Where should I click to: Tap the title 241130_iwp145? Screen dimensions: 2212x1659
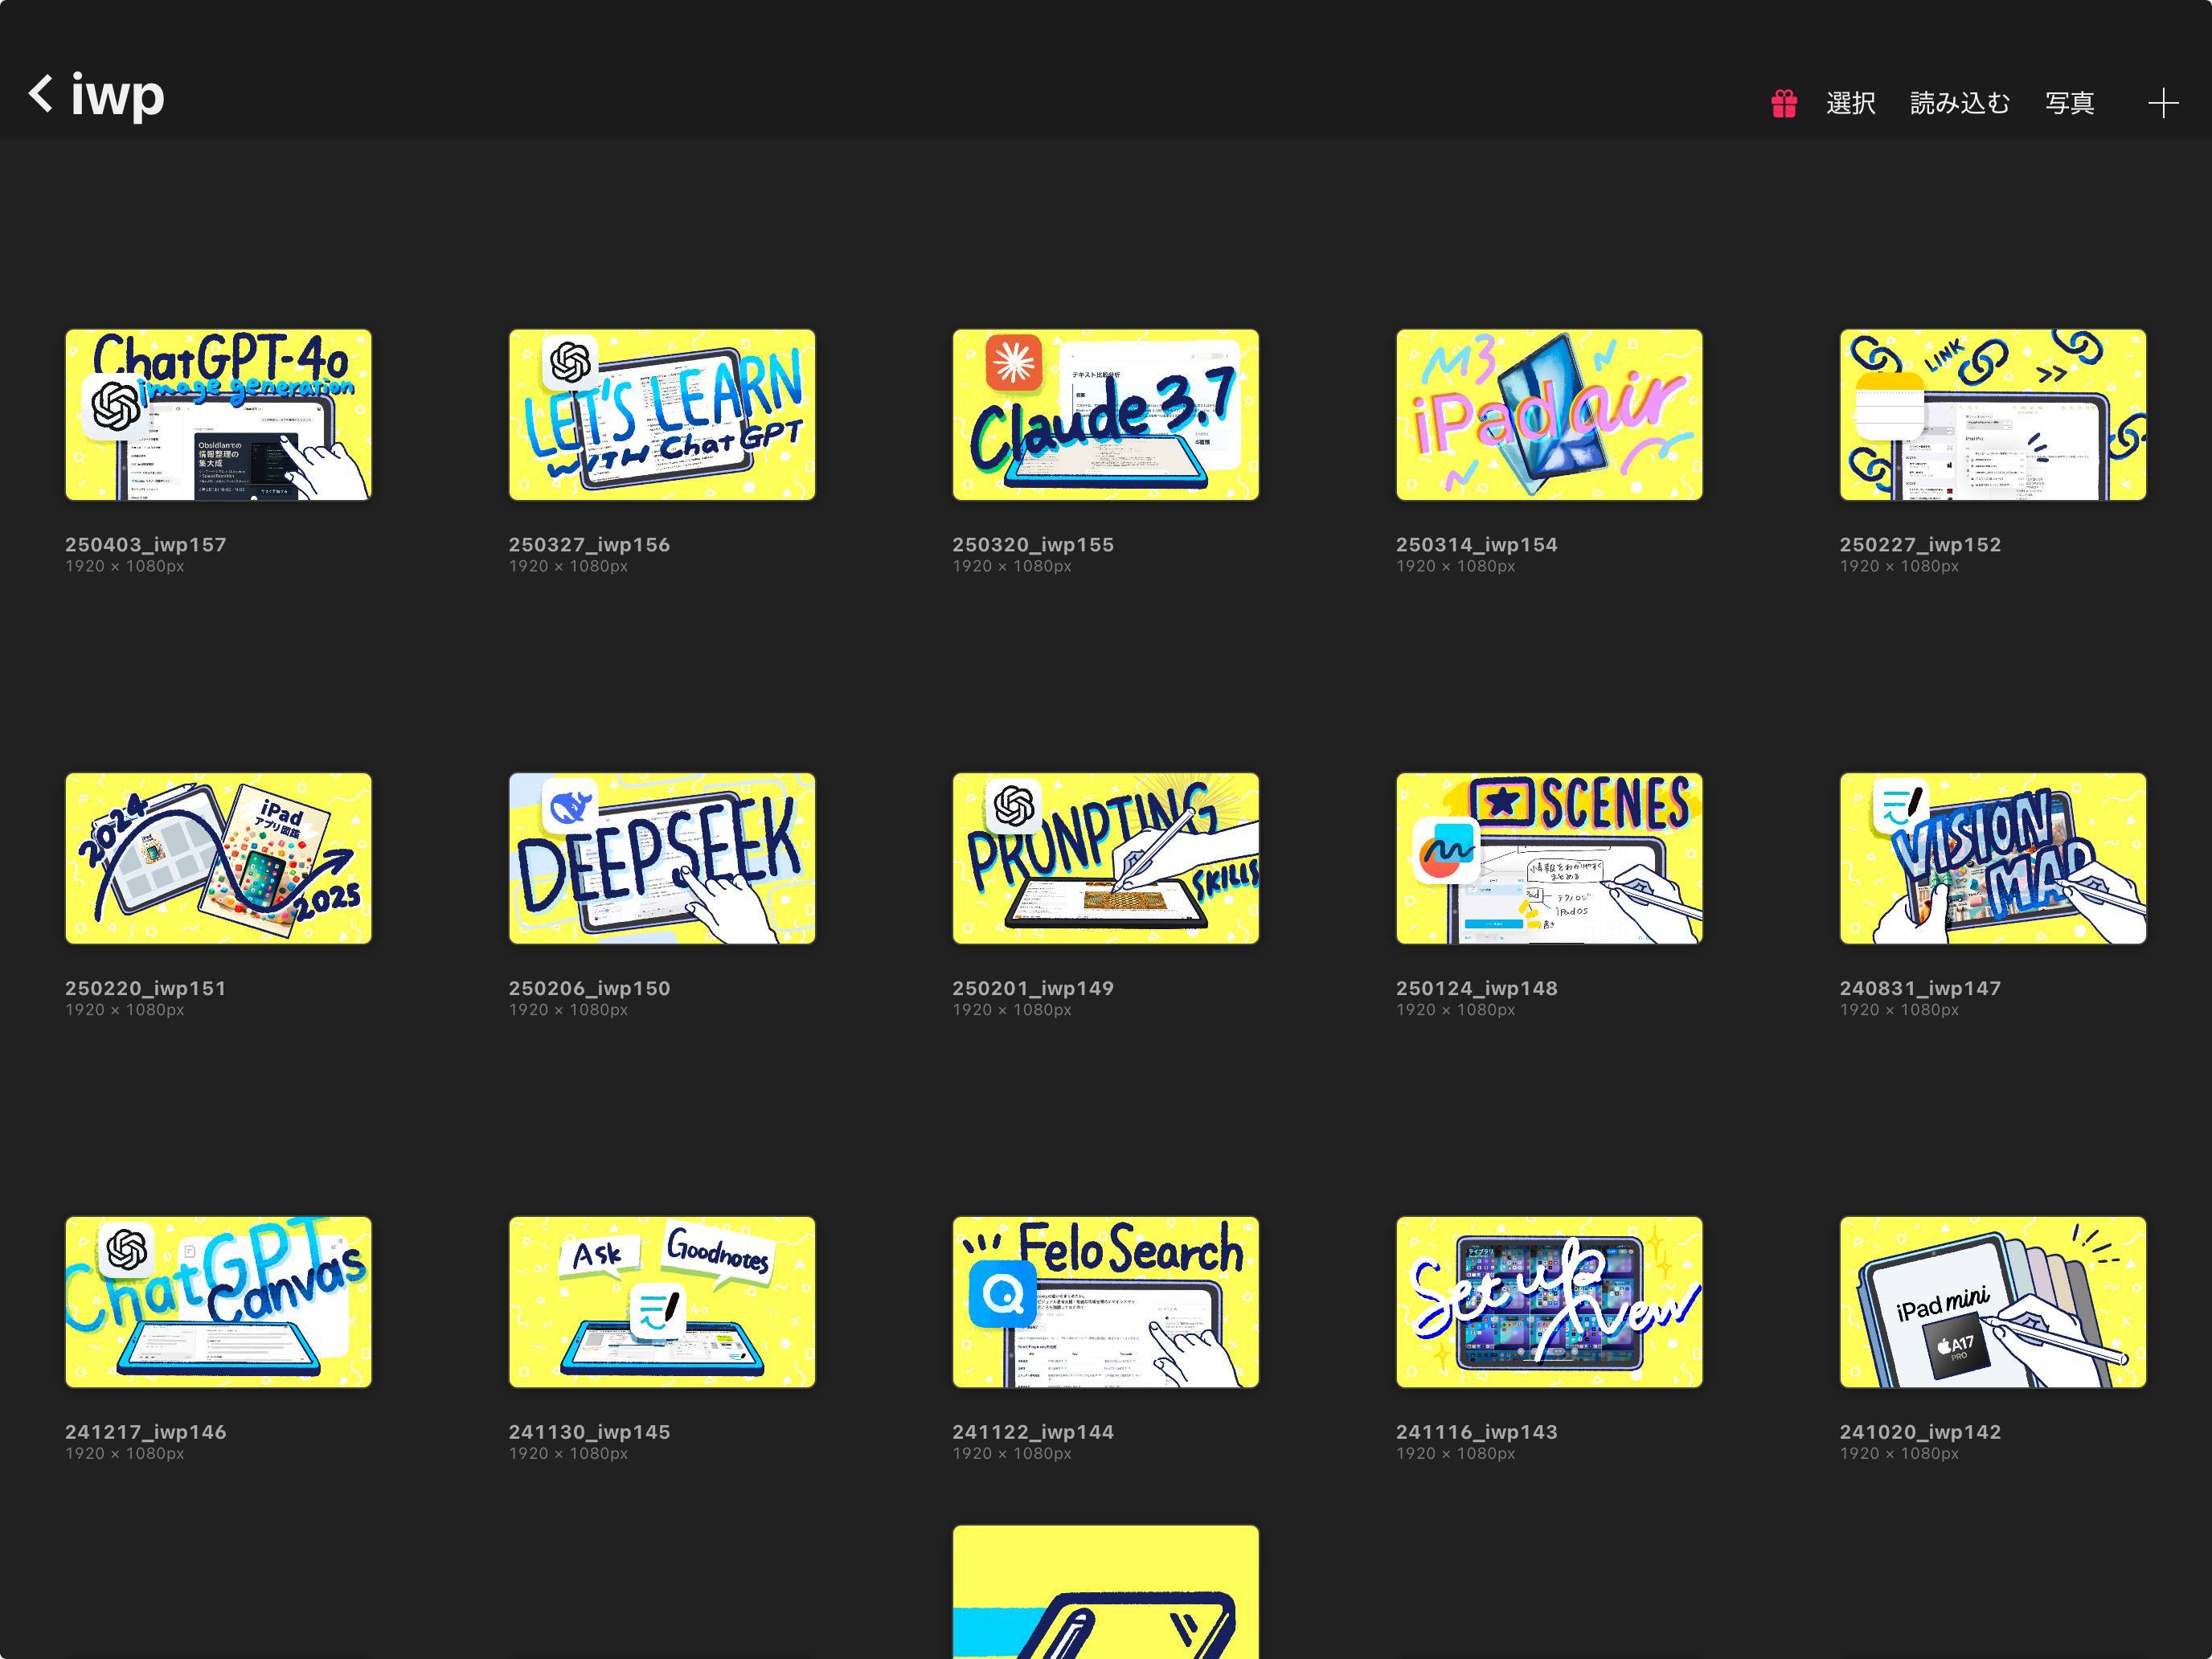[x=590, y=1433]
